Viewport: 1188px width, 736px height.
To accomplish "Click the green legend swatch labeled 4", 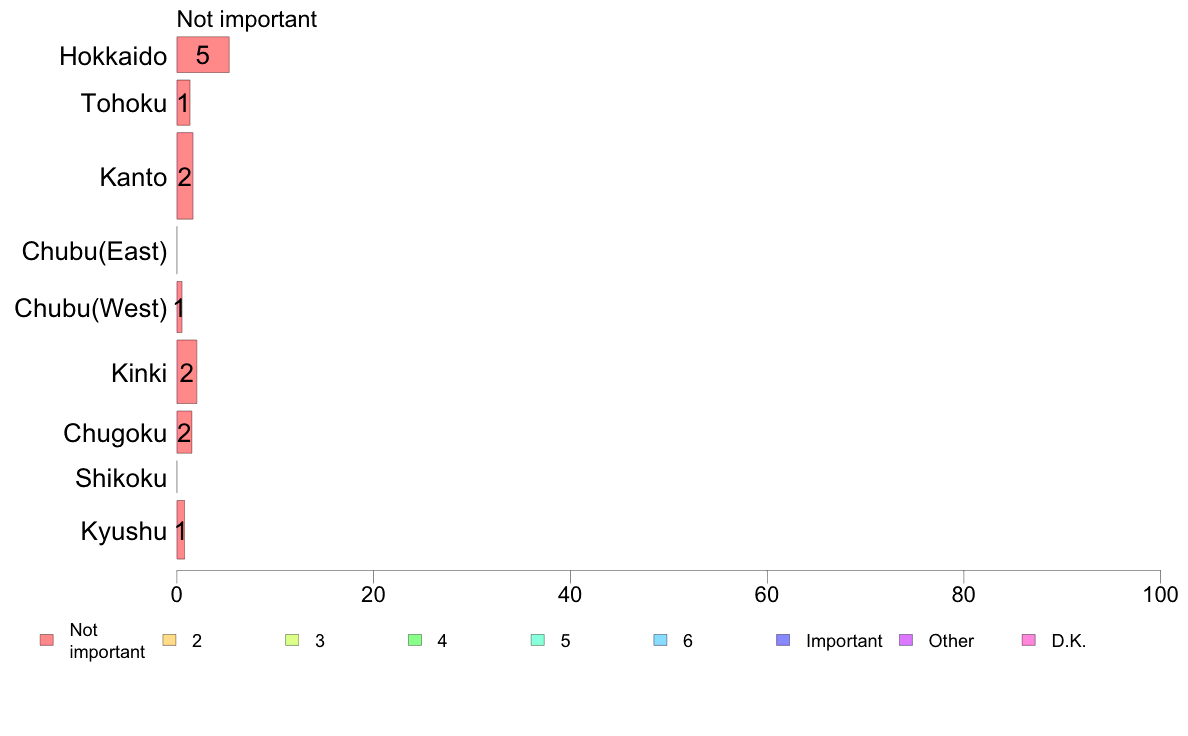I will click(x=415, y=641).
